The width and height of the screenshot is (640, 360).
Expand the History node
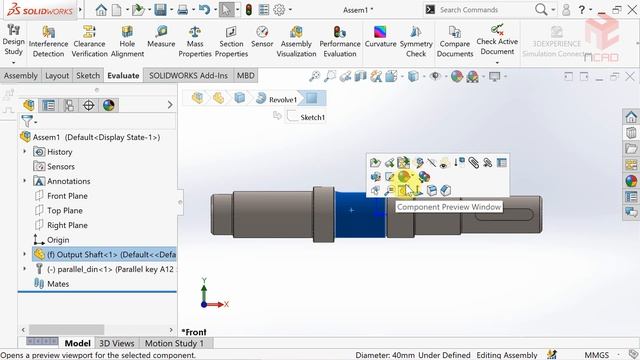coord(24,151)
